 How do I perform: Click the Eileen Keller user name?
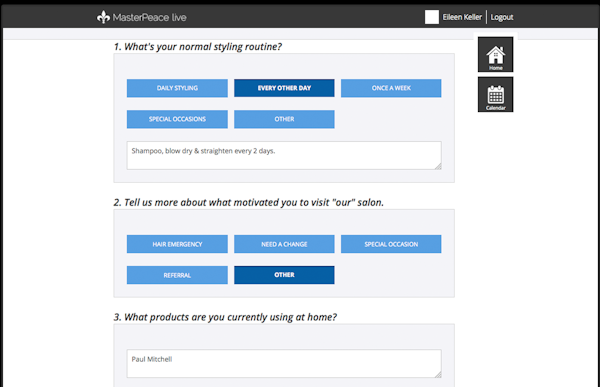click(462, 17)
